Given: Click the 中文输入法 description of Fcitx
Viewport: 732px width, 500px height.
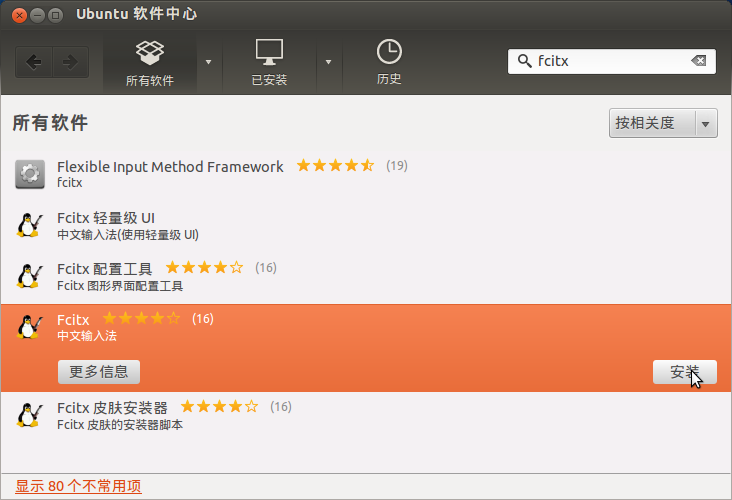Looking at the screenshot, I should 87,336.
